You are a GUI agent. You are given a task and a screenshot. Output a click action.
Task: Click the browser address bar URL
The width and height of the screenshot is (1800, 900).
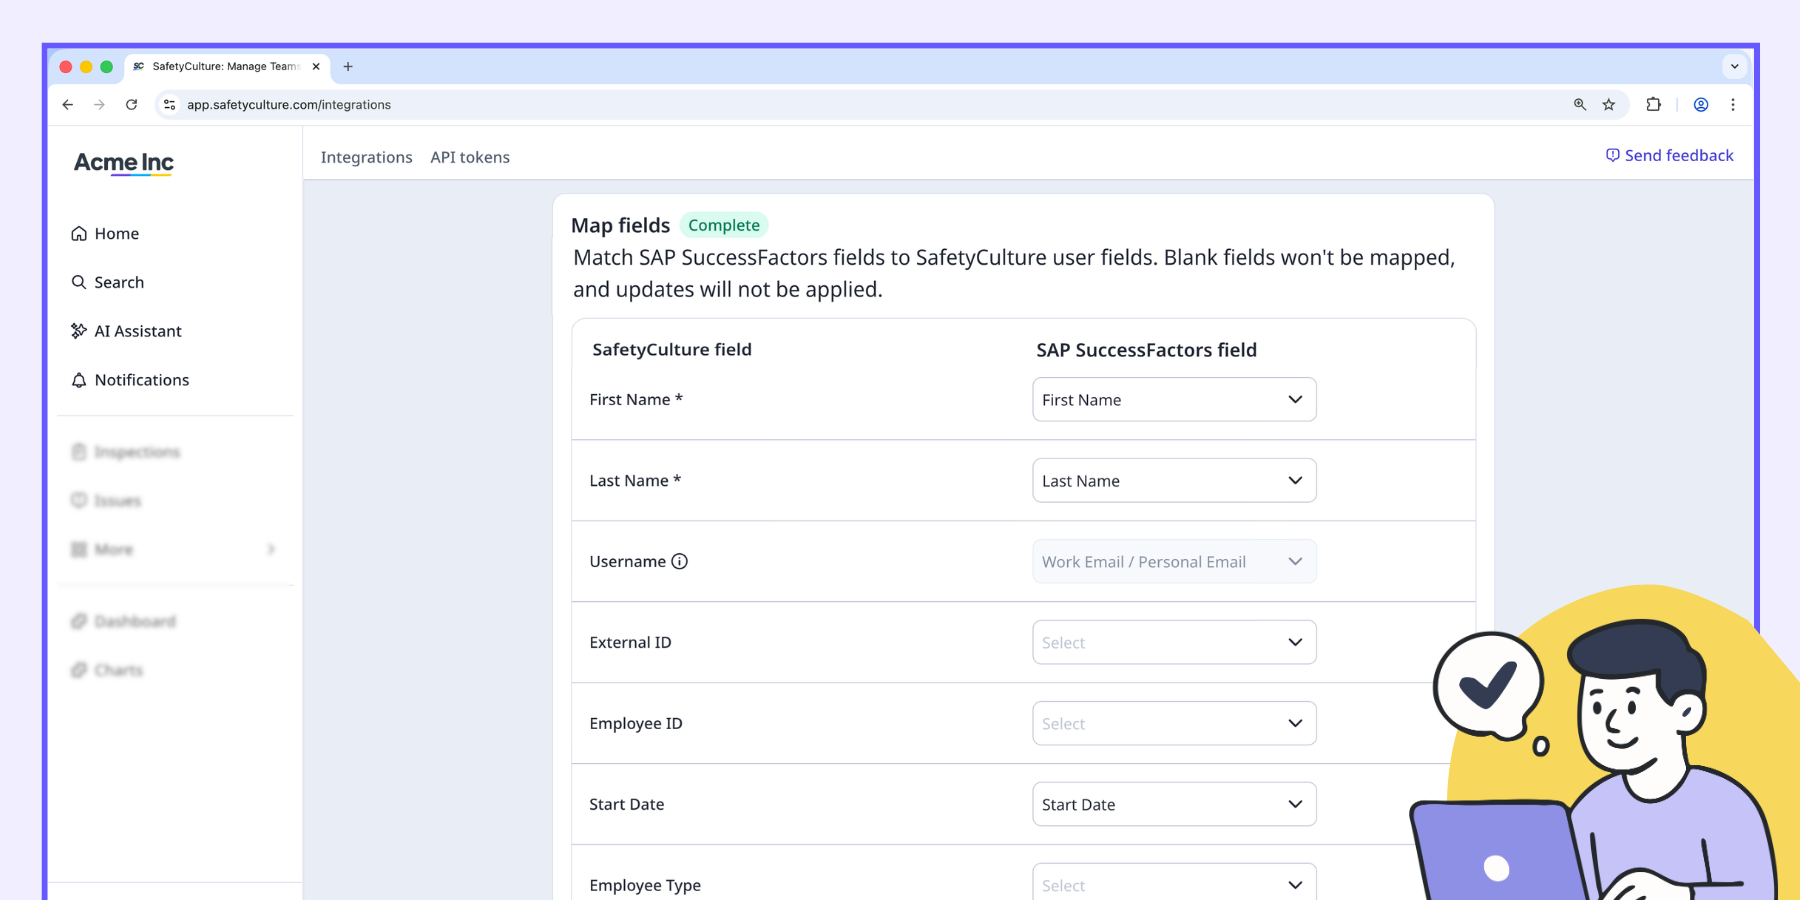coord(289,105)
